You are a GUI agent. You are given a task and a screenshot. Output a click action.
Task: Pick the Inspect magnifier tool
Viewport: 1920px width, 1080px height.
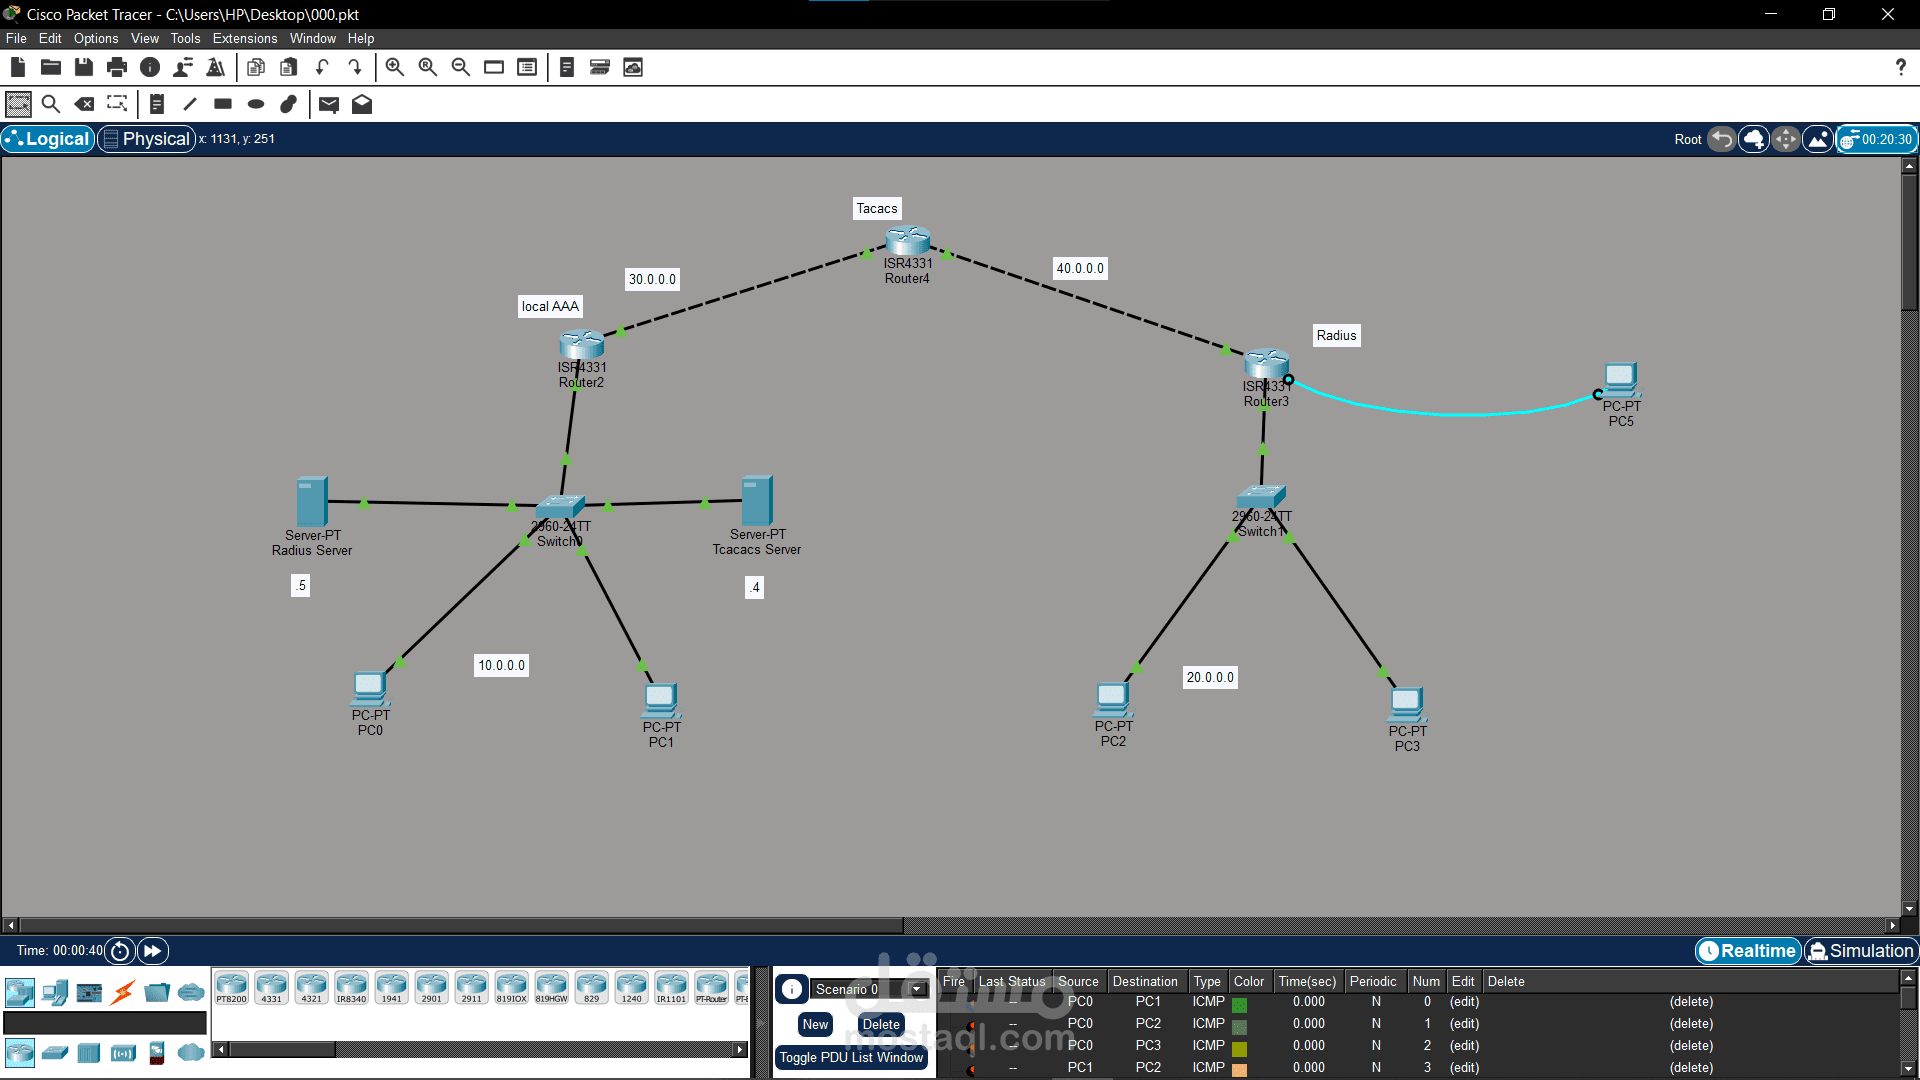(x=51, y=104)
